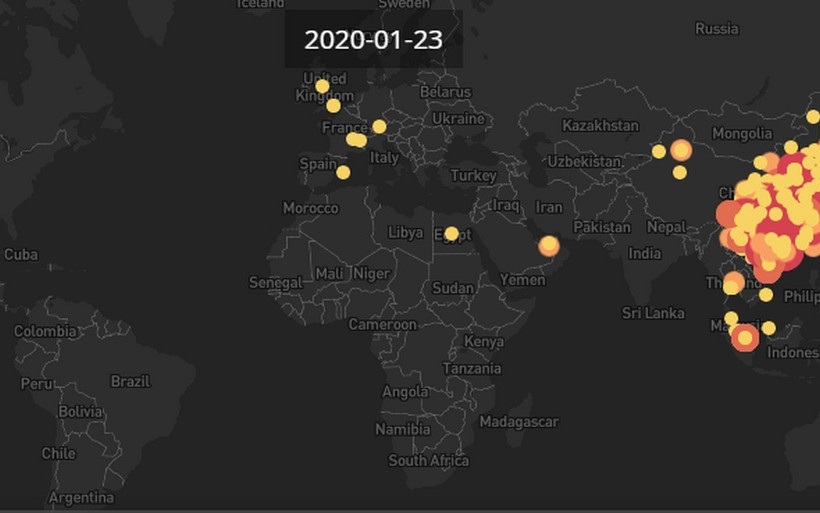Select the orange-ringed marker east of Kazakhstan
Image resolution: width=820 pixels, height=513 pixels.
pyautogui.click(x=681, y=150)
